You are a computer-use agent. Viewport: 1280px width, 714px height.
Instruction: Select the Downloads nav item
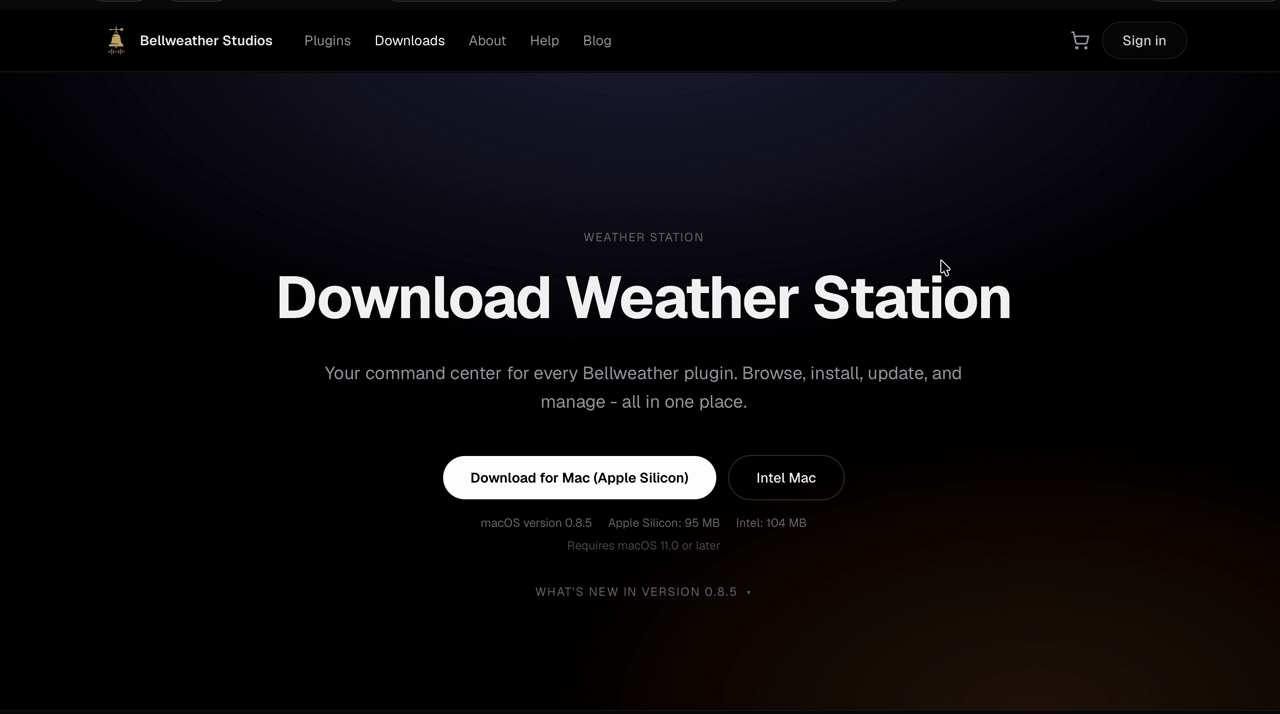tap(410, 41)
